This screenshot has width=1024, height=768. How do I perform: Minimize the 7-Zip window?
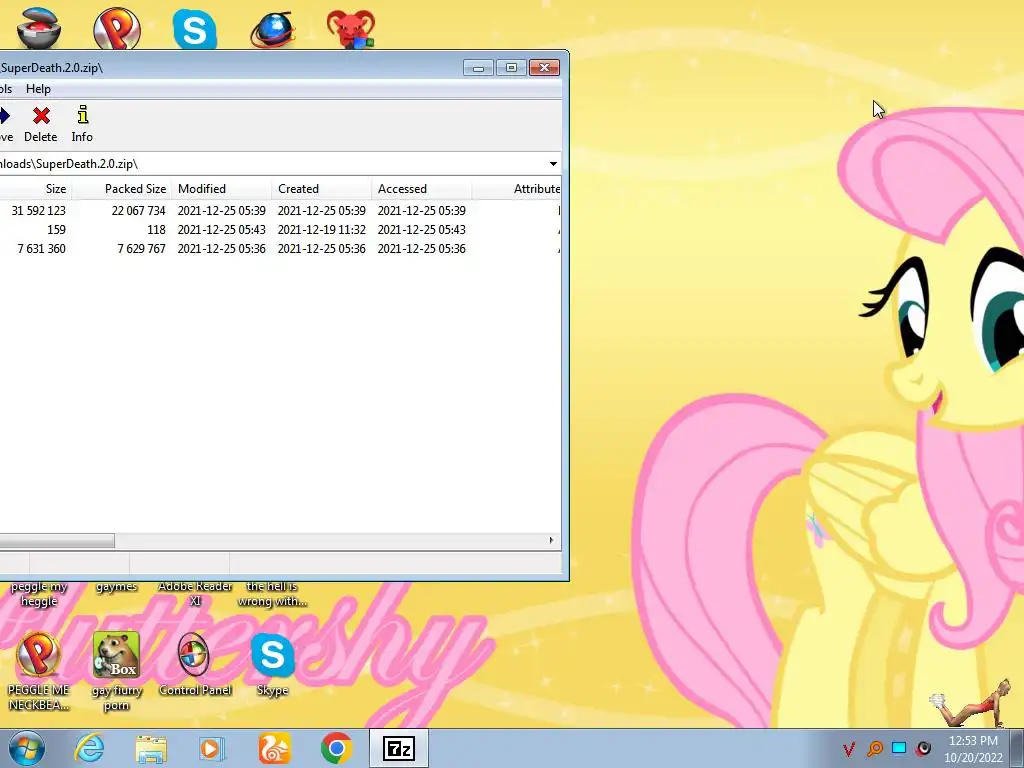pos(478,67)
